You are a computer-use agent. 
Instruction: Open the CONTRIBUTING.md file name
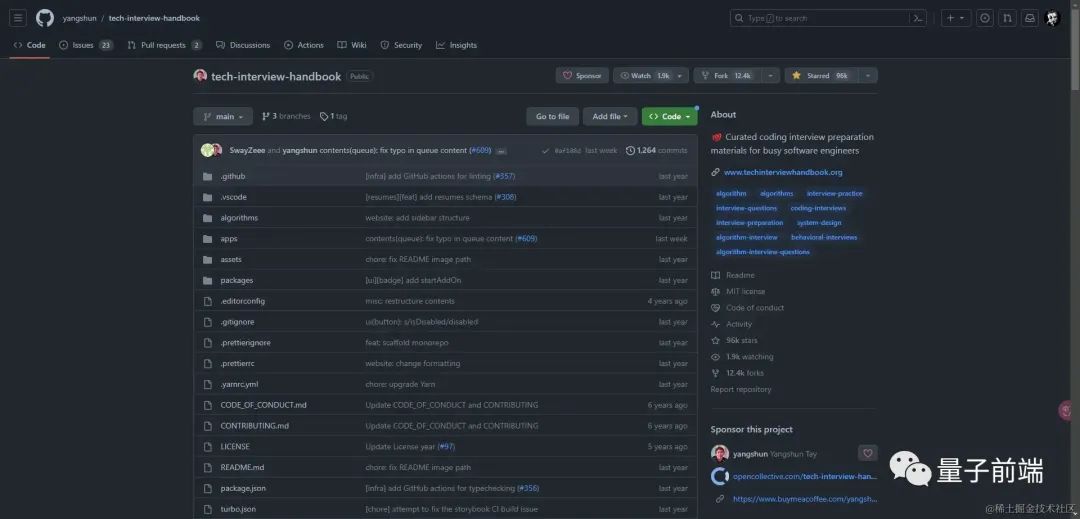pyautogui.click(x=255, y=425)
